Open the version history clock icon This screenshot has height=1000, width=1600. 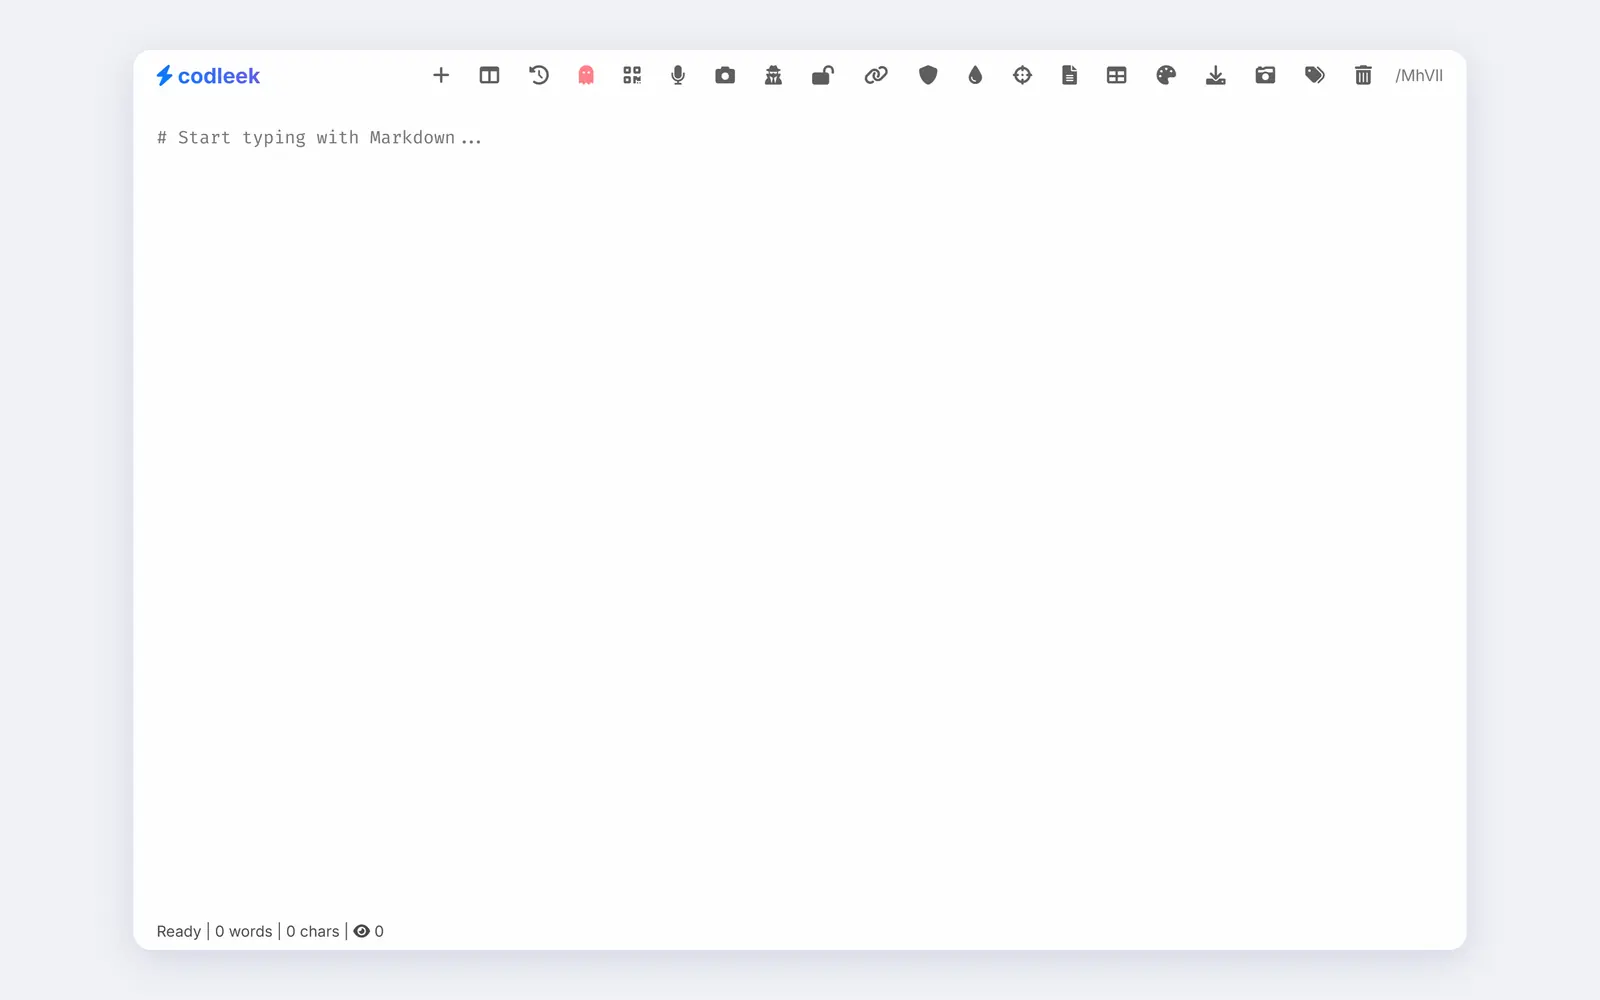pyautogui.click(x=539, y=75)
